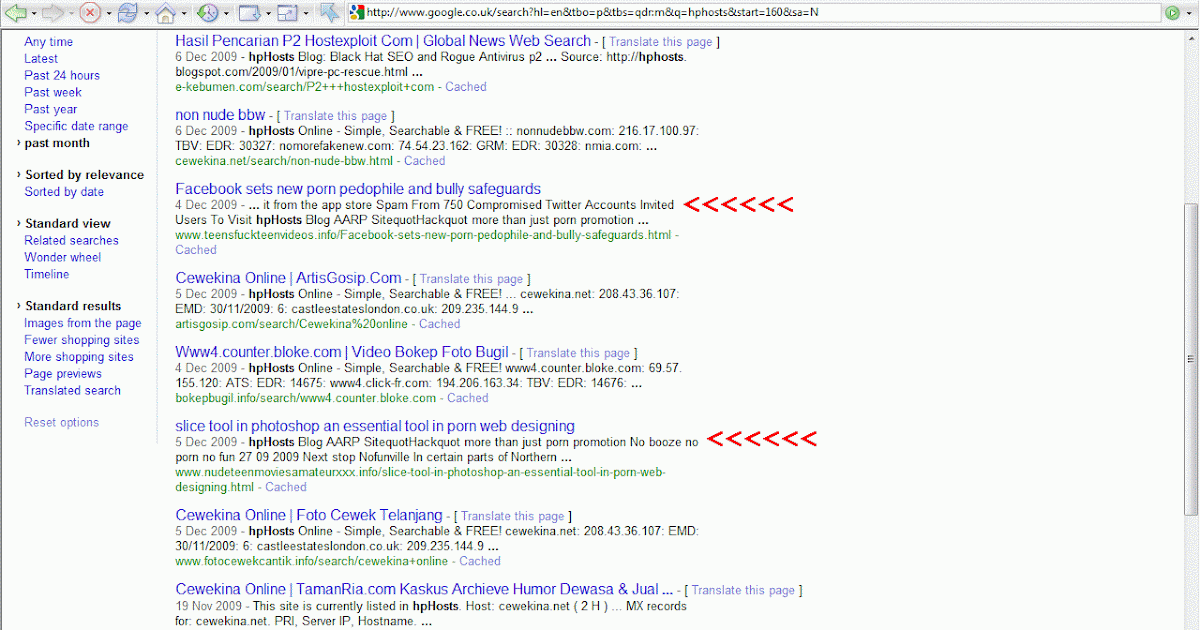
Task: Switch to Related searches view
Action: [x=71, y=241]
